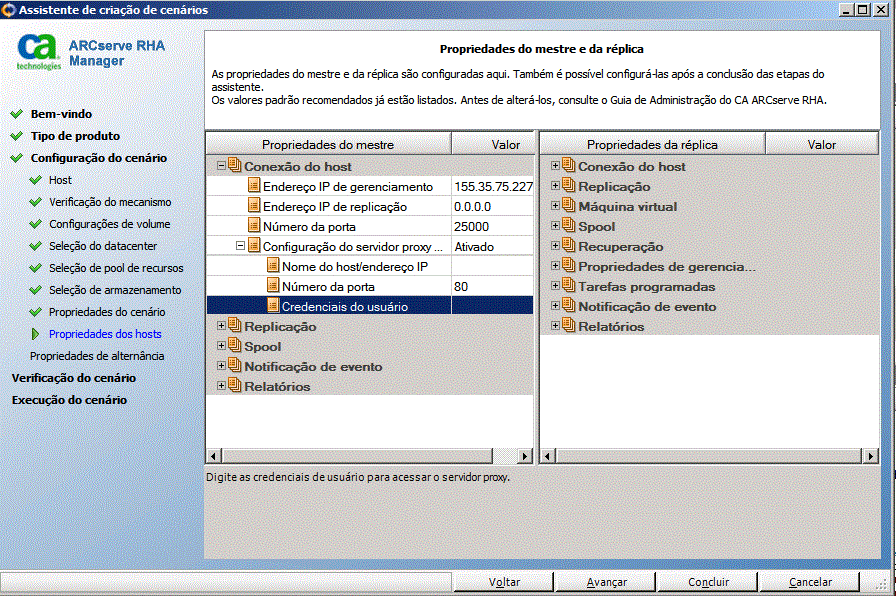896x596 pixels.
Task: Collapse the master Conexão do host node
Action: tap(221, 166)
